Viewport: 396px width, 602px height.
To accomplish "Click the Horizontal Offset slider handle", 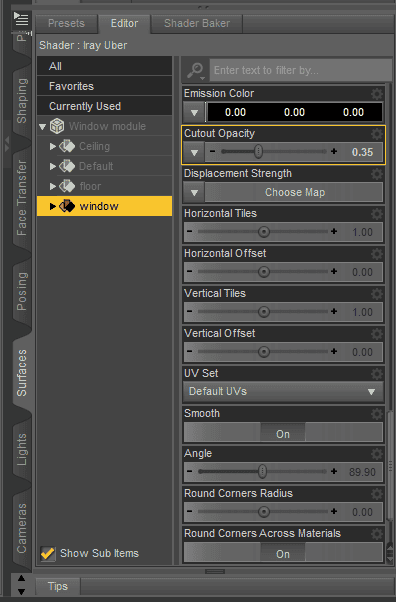I will [264, 272].
